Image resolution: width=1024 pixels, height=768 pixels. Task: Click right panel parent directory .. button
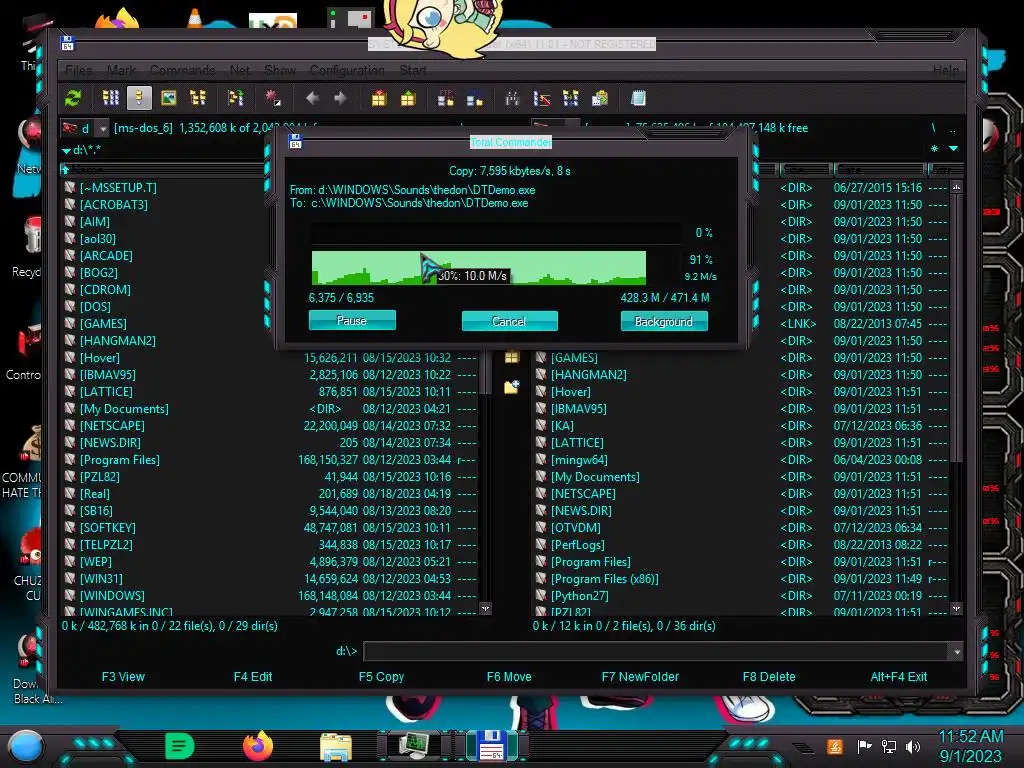tap(952, 128)
